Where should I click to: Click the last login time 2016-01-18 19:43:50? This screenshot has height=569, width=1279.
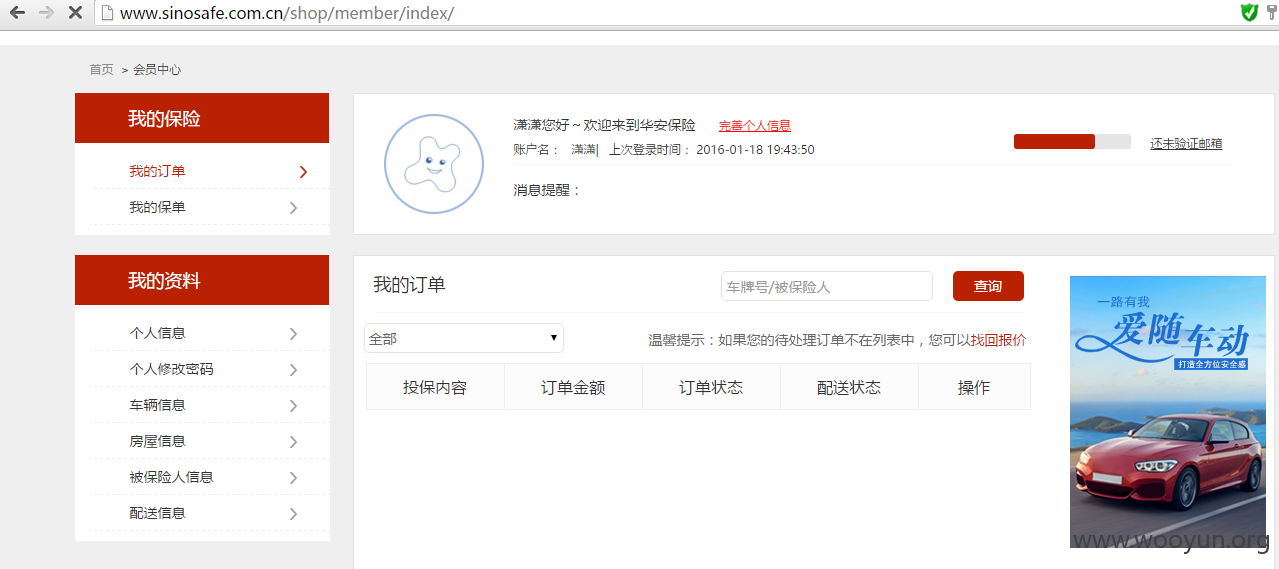(x=755, y=150)
